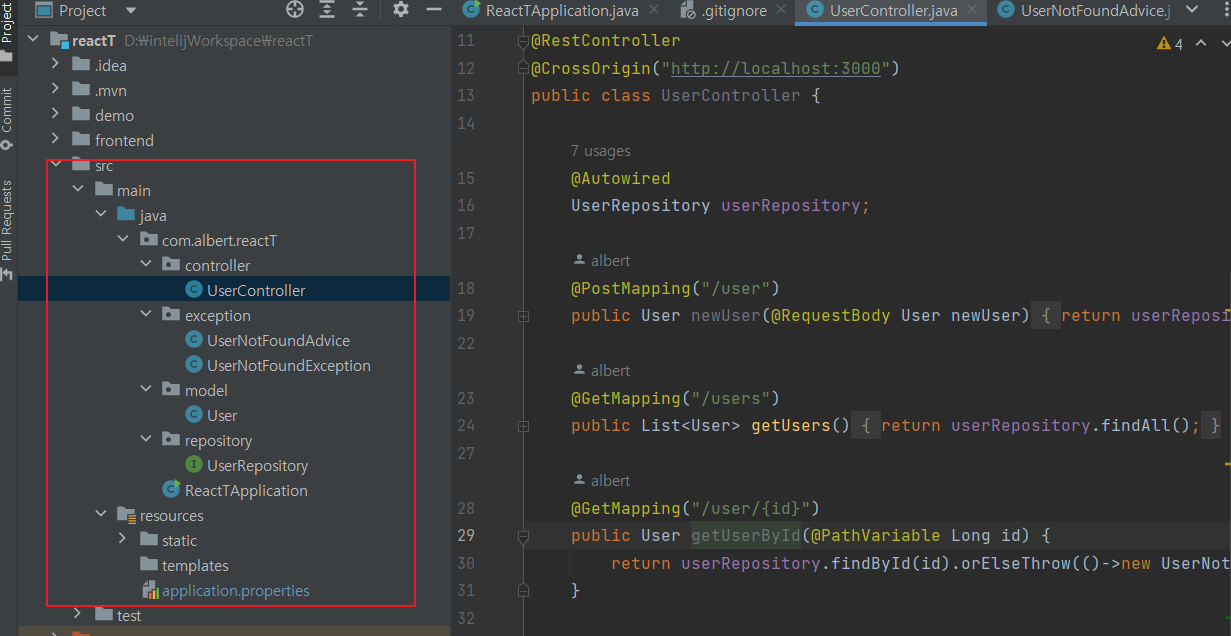The width and height of the screenshot is (1231, 636).
Task: Expand the .idea folder
Action: pos(56,66)
